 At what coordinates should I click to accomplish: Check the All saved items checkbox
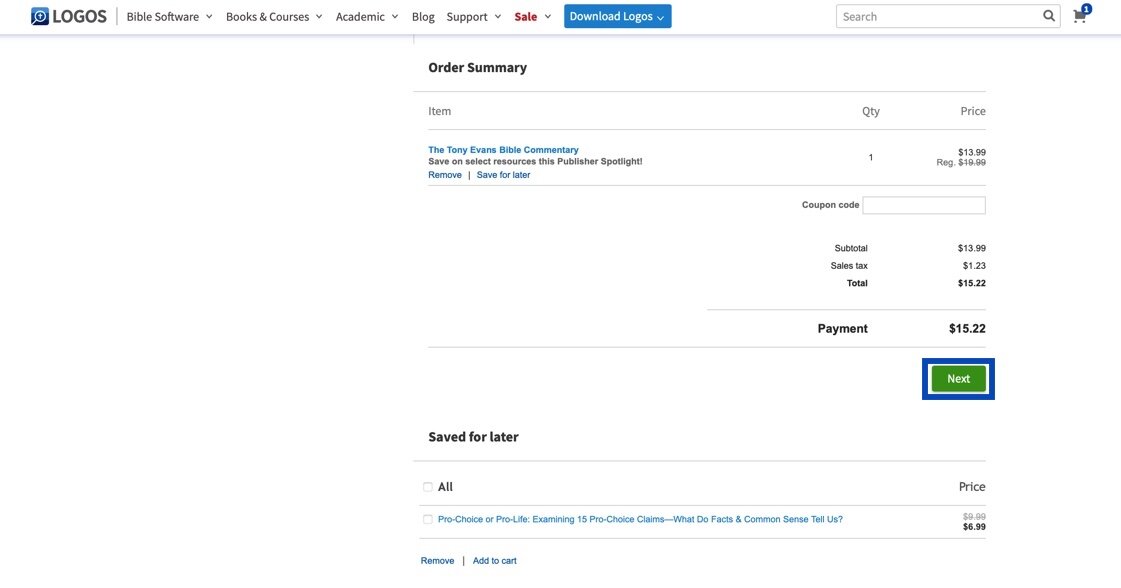[x=428, y=487]
